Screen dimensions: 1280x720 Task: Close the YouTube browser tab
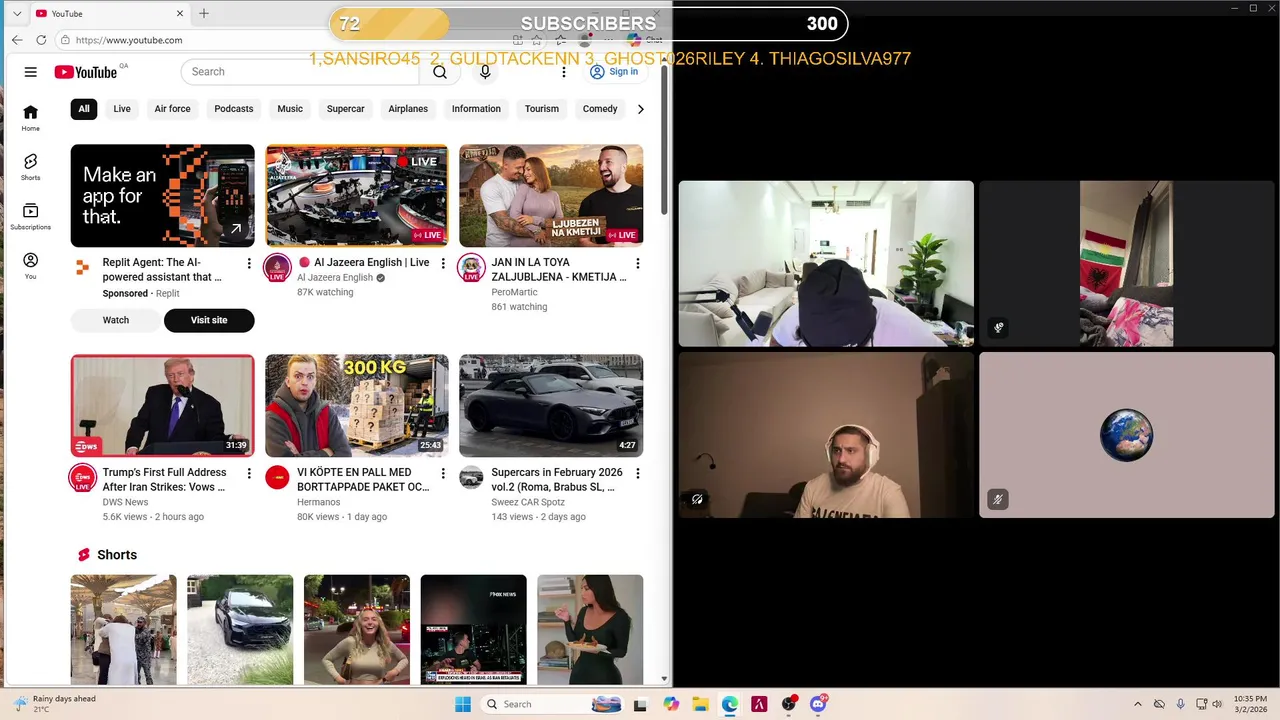[180, 13]
